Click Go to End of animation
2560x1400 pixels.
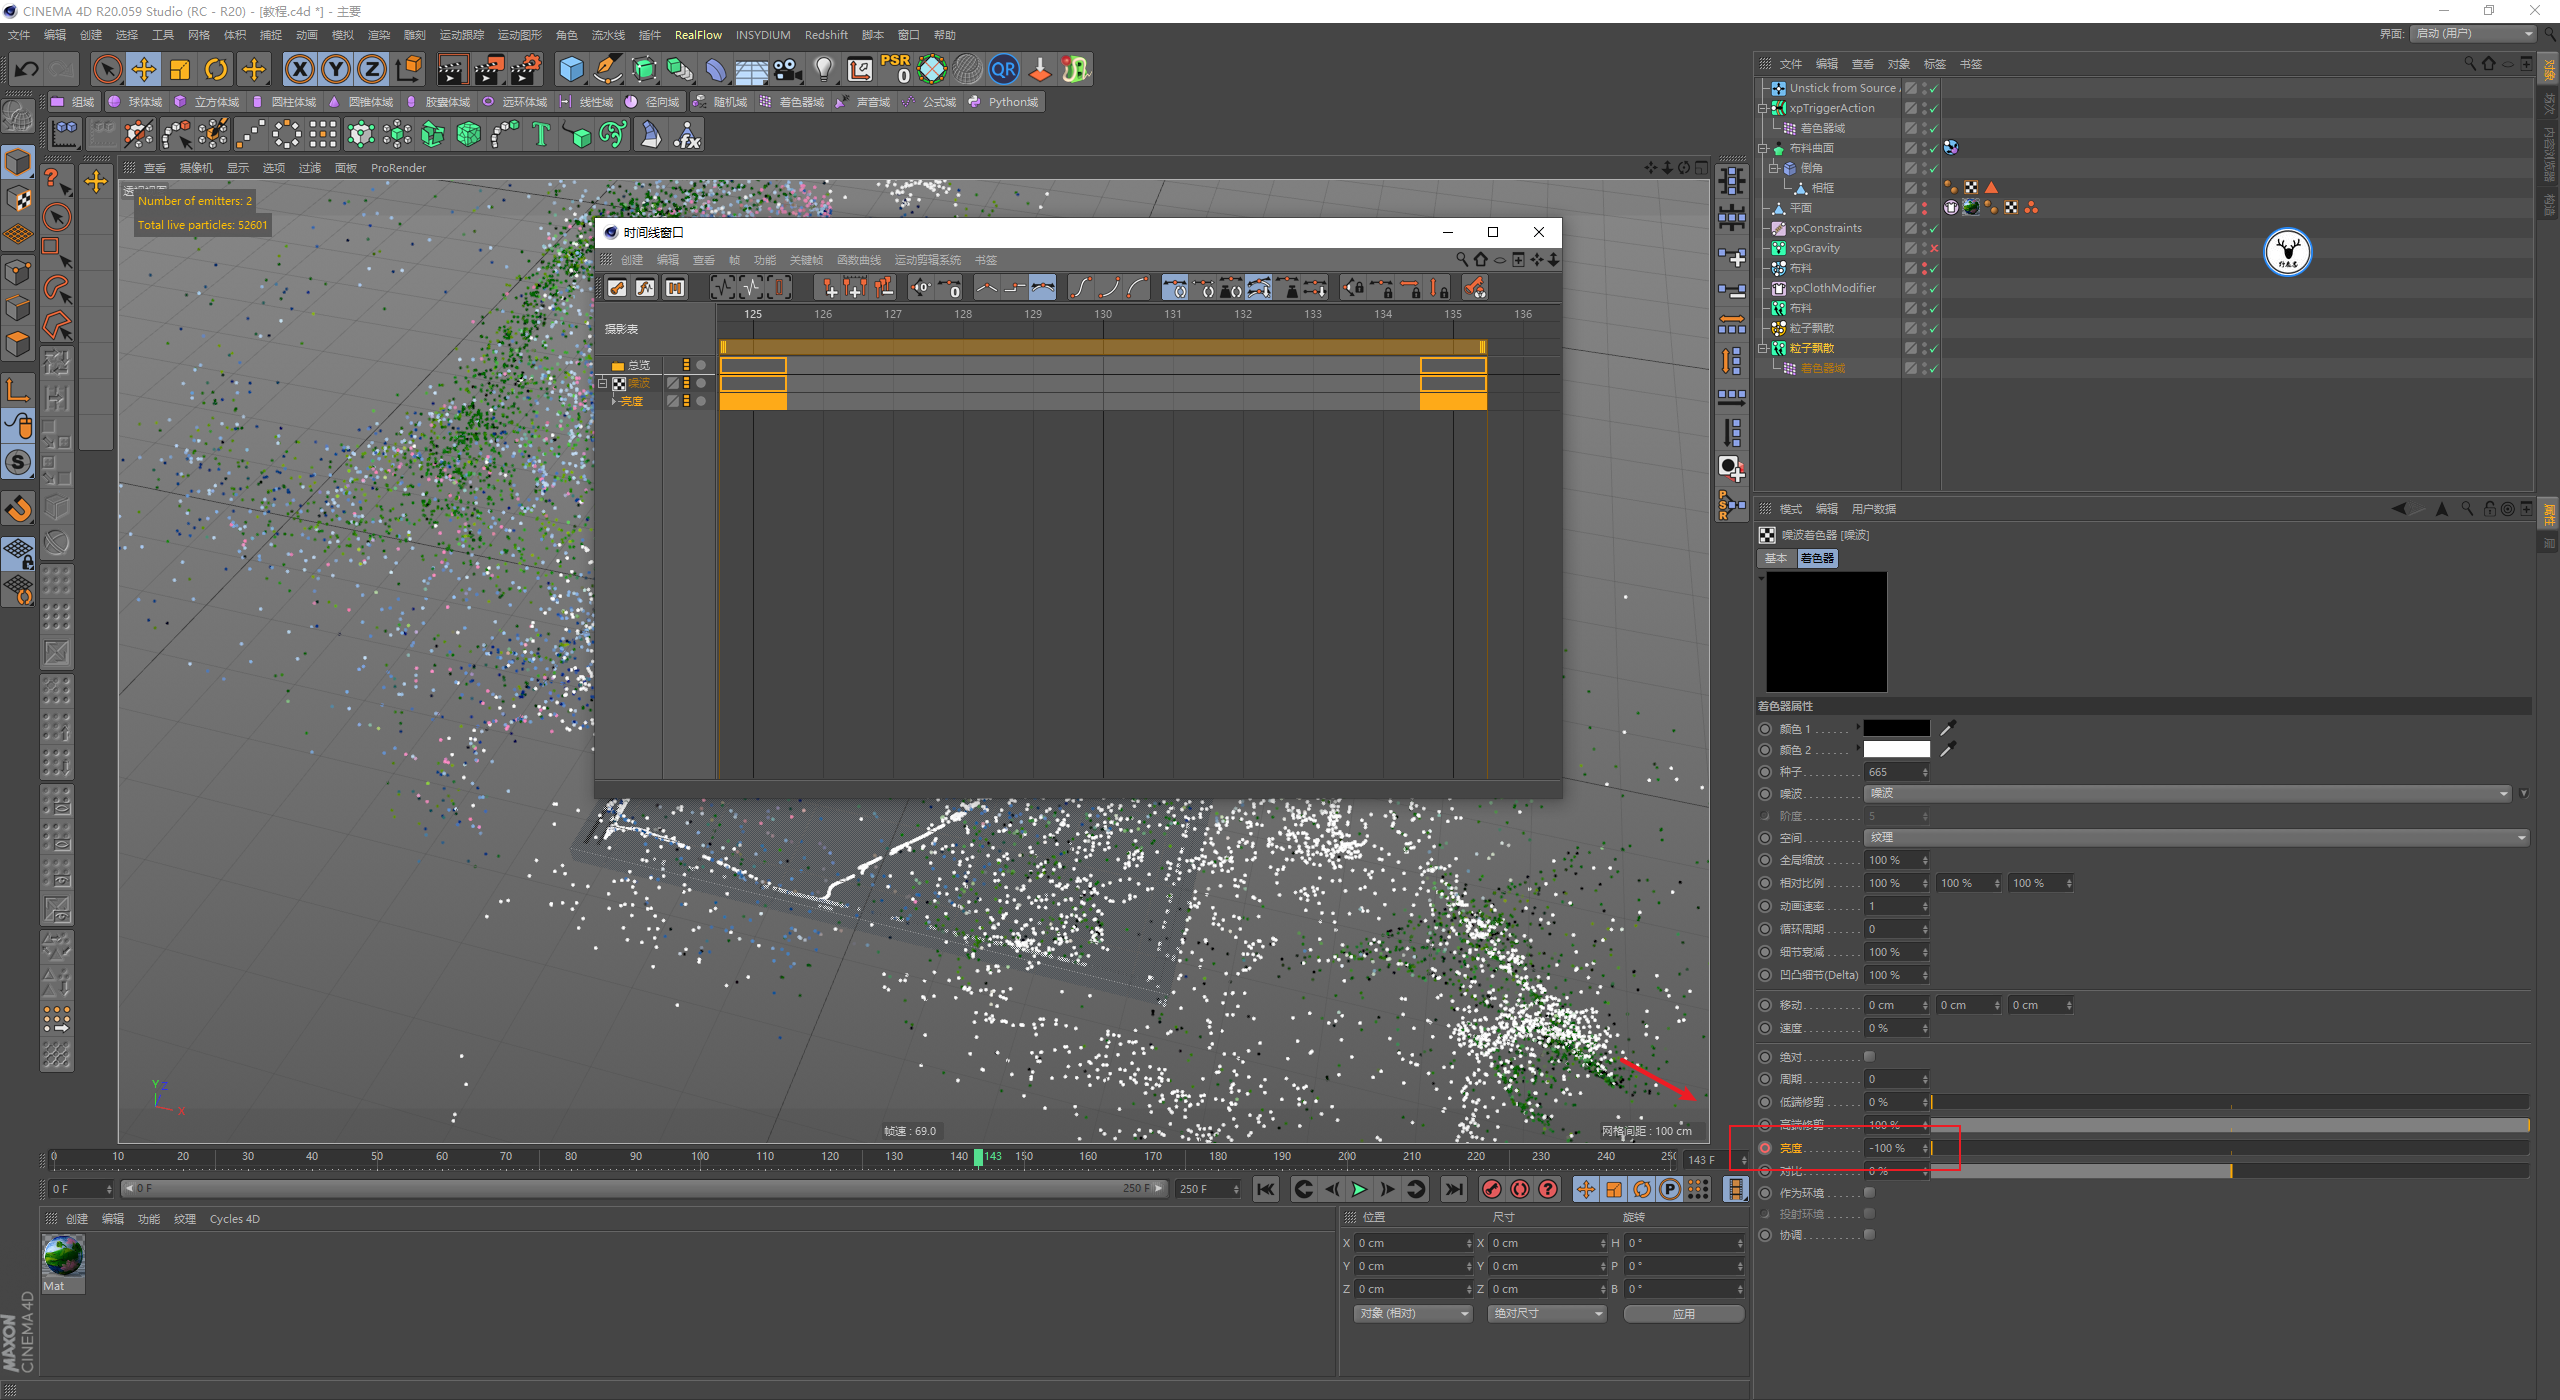point(1454,1189)
